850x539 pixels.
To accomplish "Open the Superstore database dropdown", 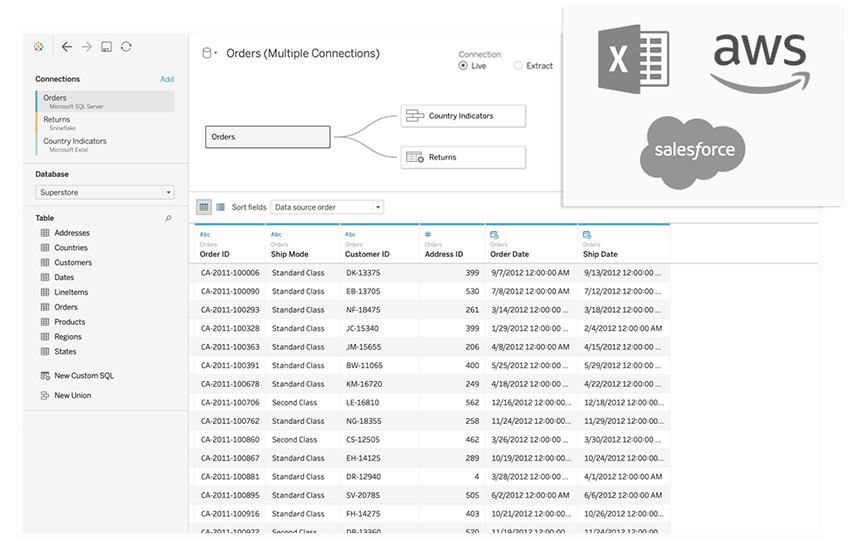I will point(105,192).
